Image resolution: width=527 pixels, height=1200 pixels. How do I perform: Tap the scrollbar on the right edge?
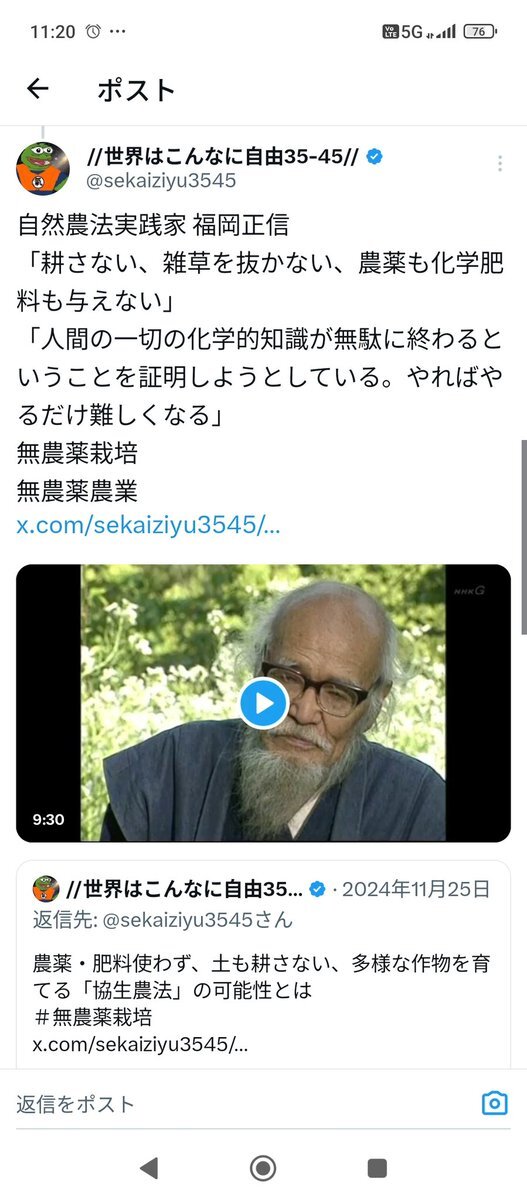click(523, 535)
